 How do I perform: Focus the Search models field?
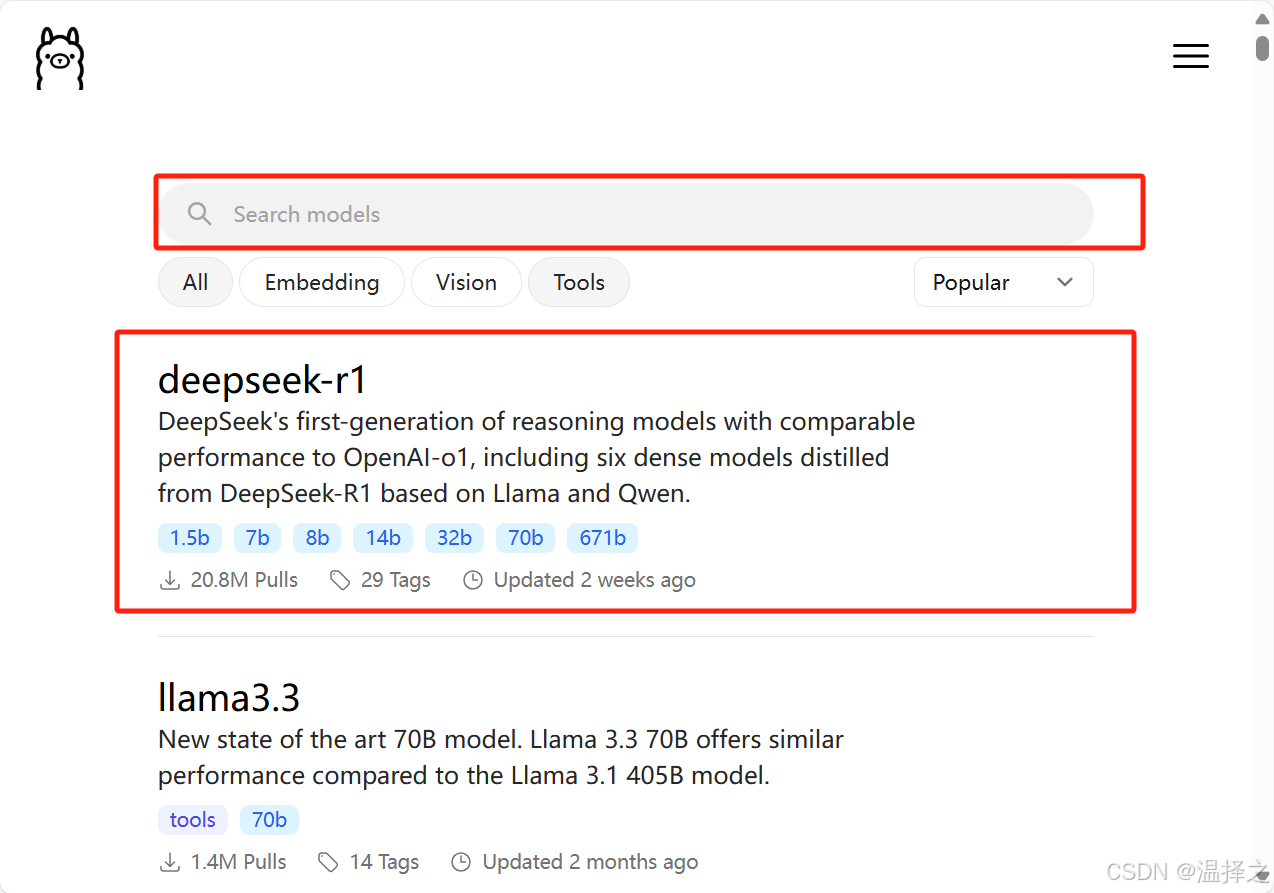(626, 214)
